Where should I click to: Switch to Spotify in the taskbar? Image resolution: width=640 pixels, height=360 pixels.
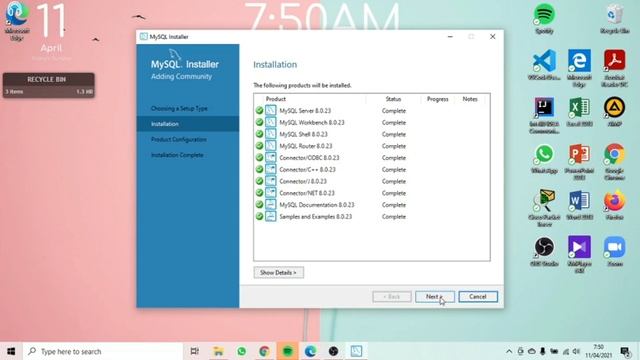point(287,351)
